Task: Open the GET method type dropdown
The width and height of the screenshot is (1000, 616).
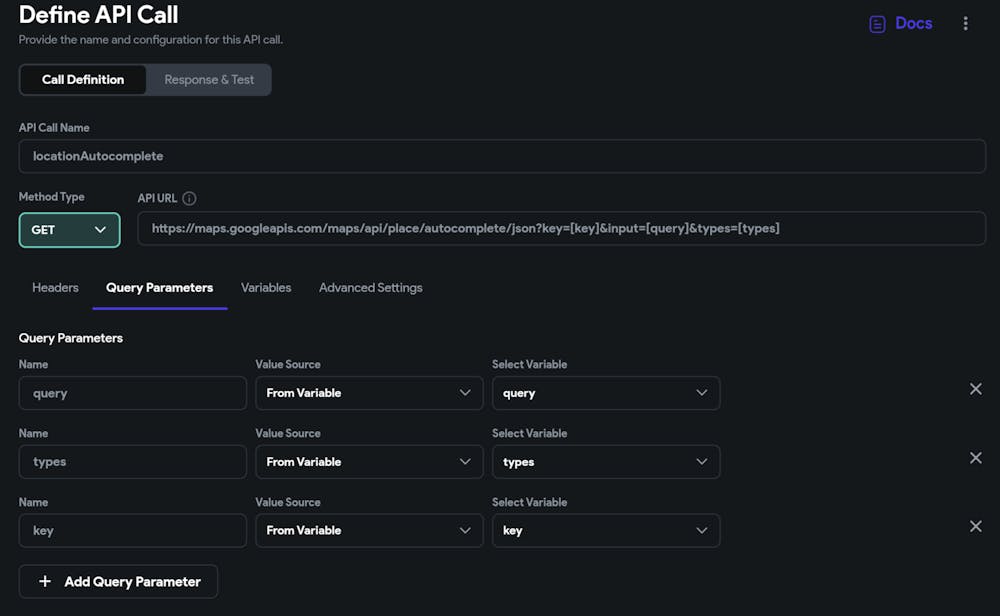Action: coord(69,230)
